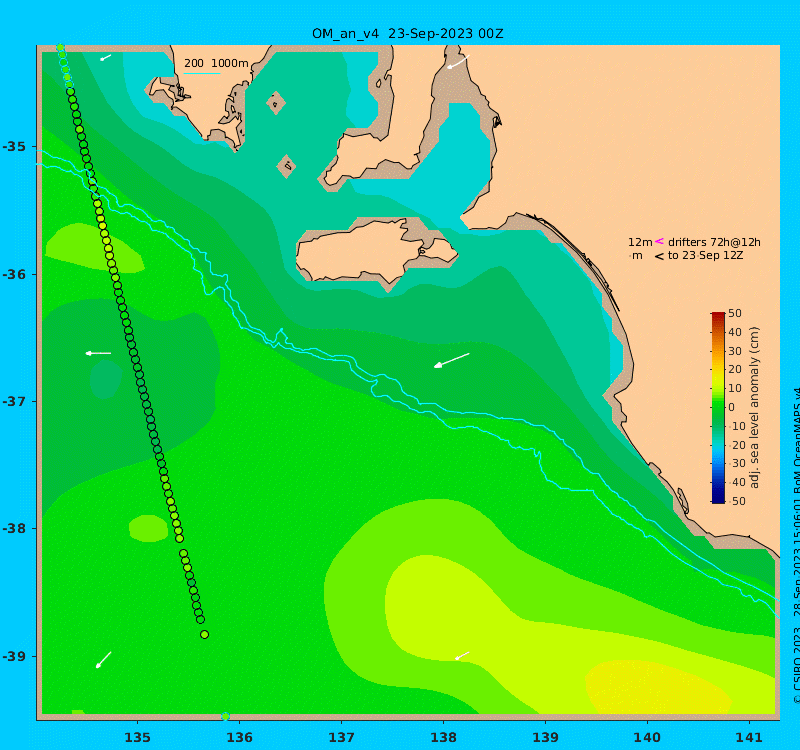Click the longitude axis label "137"
Screen dimensions: 800x750
[x=341, y=737]
